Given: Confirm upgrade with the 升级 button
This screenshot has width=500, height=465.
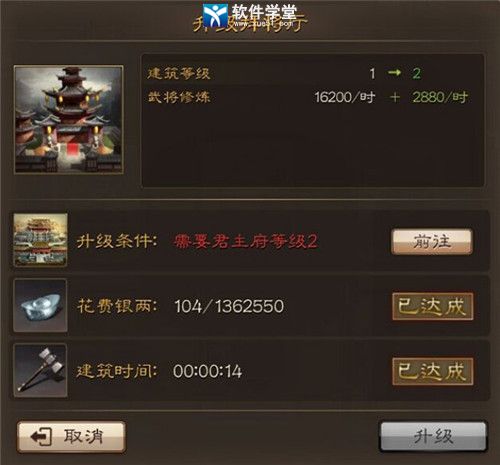Looking at the screenshot, I should [x=433, y=437].
